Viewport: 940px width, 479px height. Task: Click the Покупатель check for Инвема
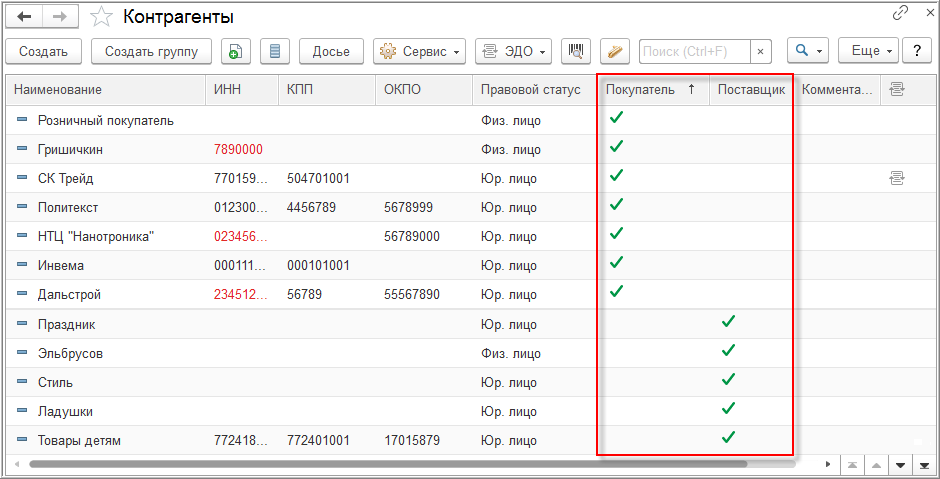point(616,263)
